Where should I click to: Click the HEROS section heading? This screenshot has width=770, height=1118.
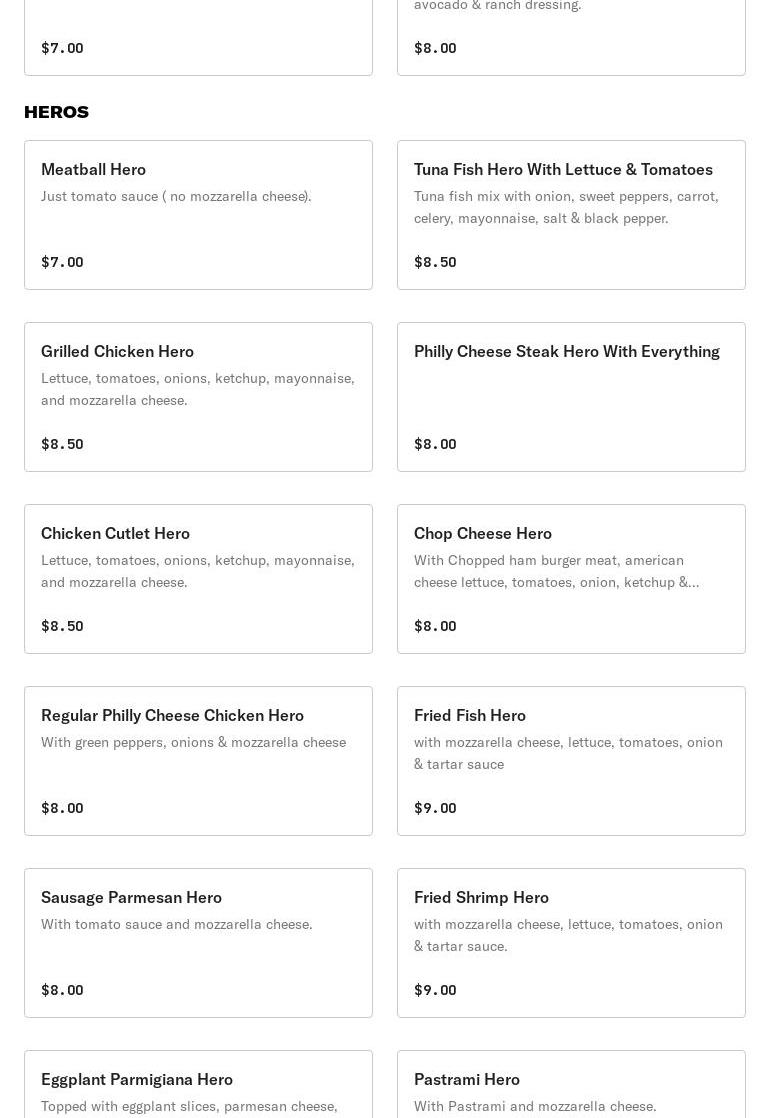(56, 112)
